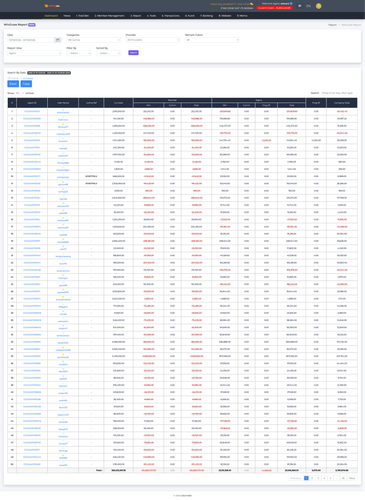Sort by the Turnover column header
Image resolution: width=365 pixels, height=500 pixels.
[x=118, y=103]
